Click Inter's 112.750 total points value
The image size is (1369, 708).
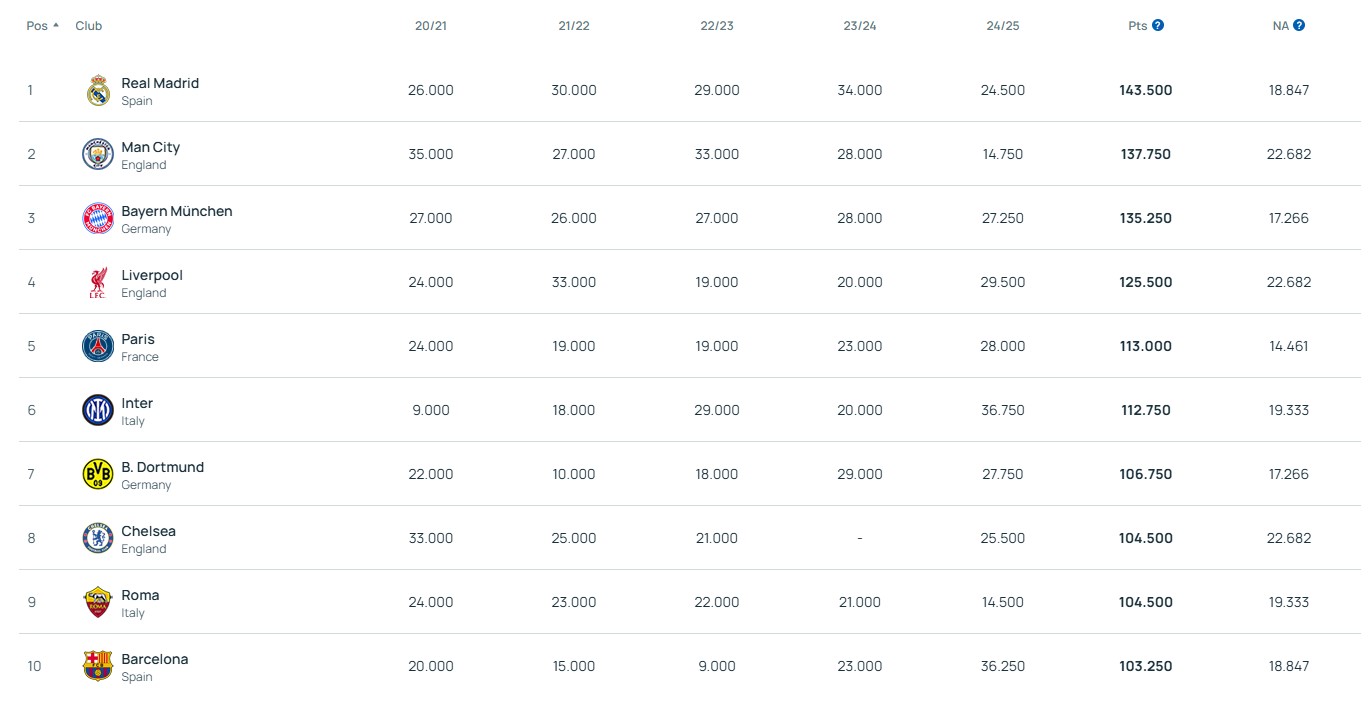tap(1145, 410)
